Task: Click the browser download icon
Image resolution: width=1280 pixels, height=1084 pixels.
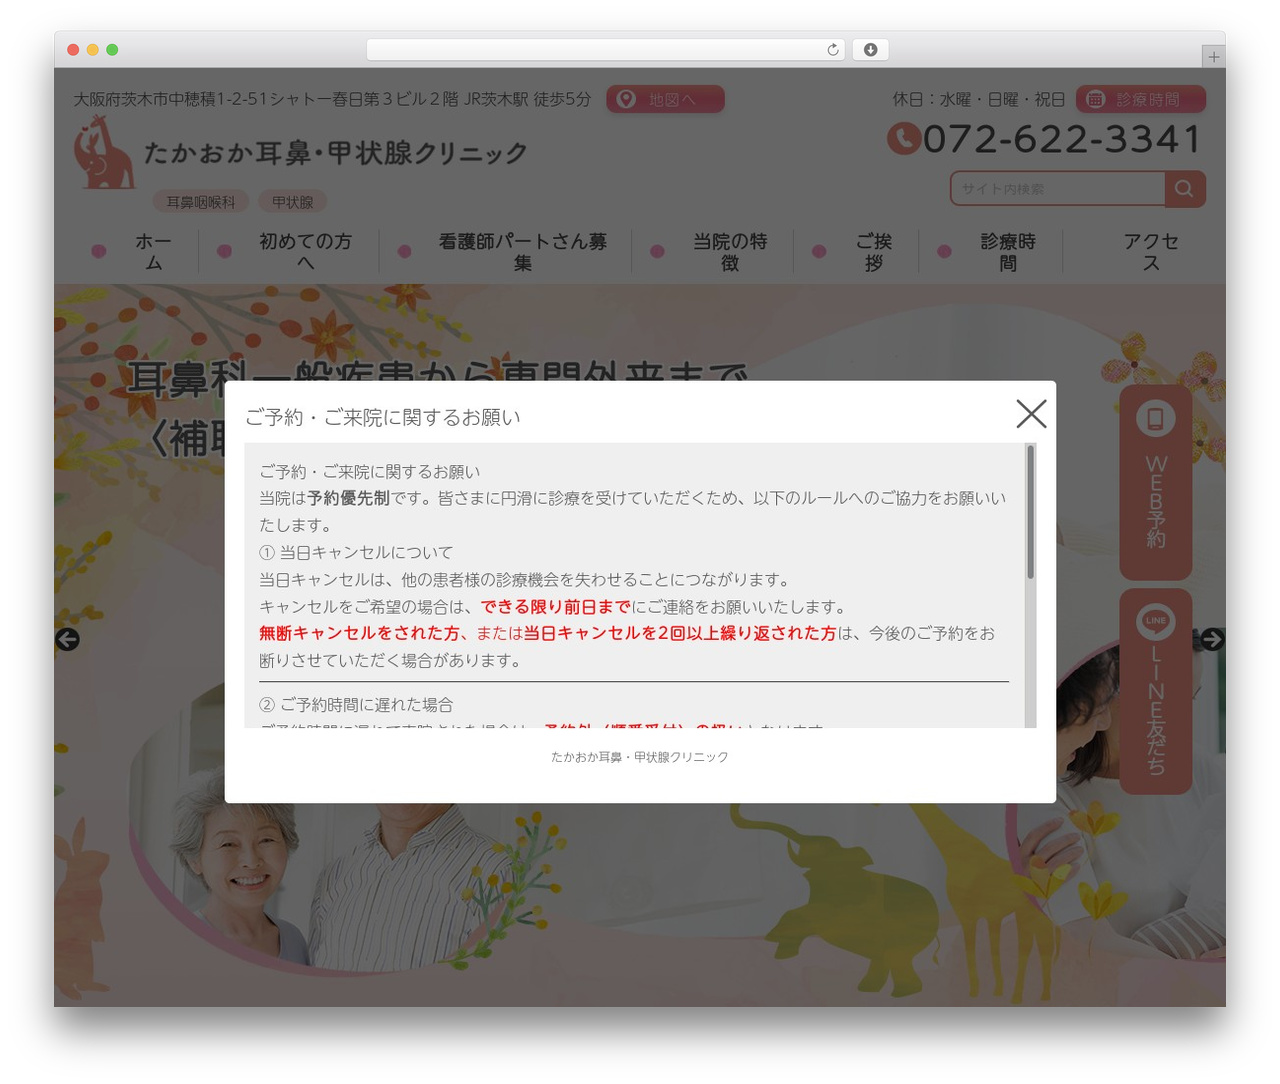Action: tap(870, 50)
